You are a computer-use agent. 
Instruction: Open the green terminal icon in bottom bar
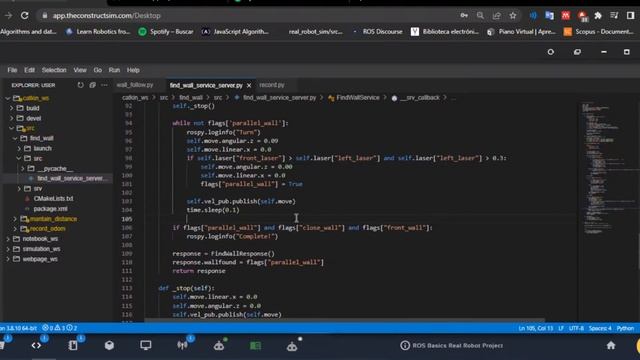click(256, 346)
